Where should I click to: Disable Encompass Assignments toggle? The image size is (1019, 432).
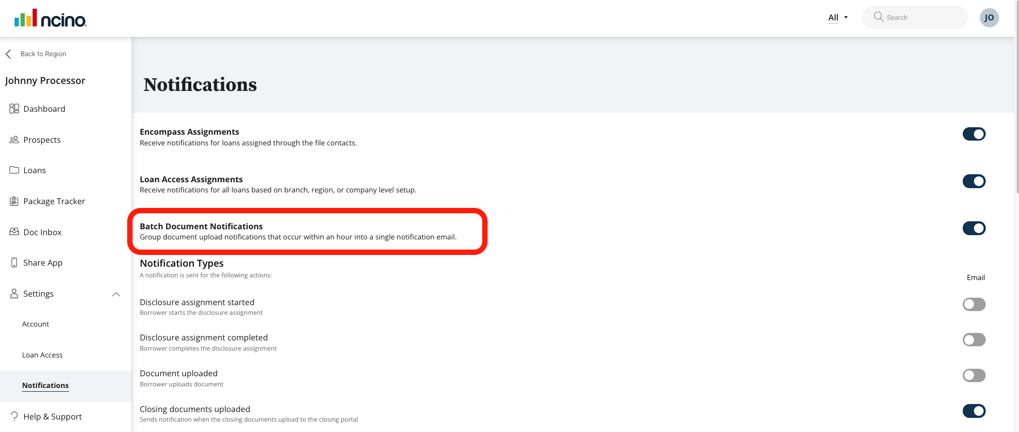[x=973, y=134]
